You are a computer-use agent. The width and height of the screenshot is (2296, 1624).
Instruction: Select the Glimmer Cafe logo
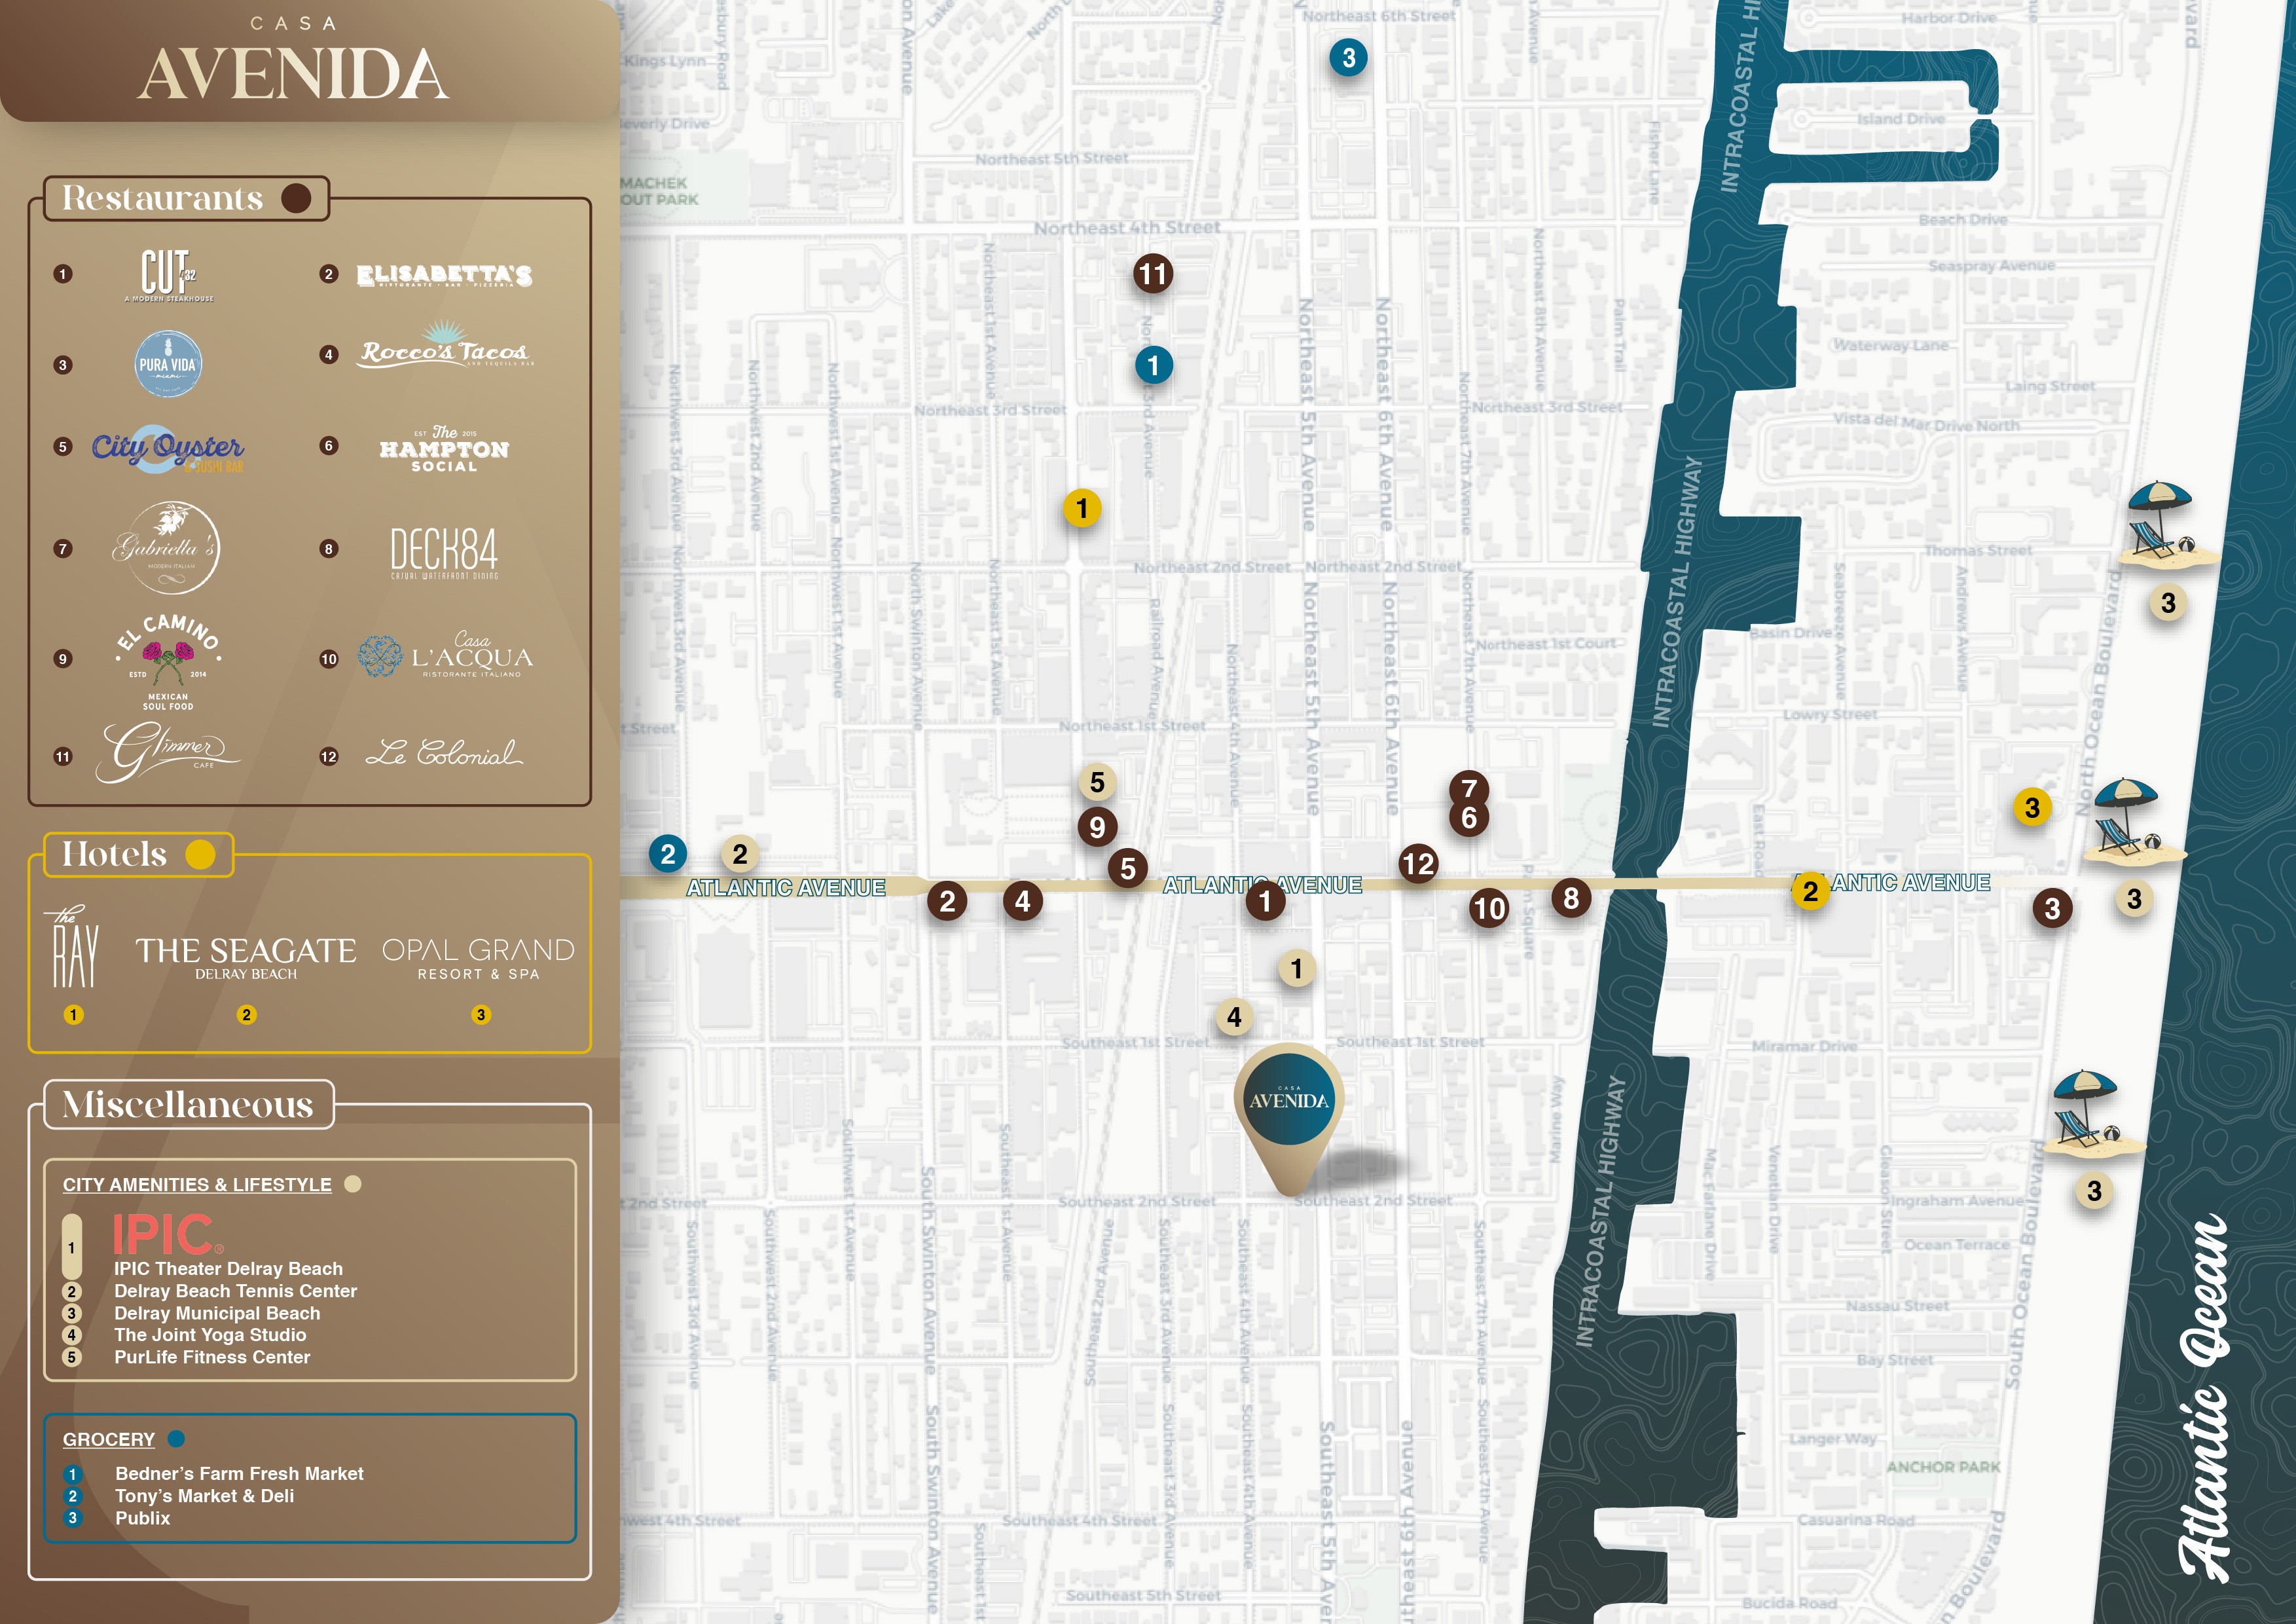168,752
